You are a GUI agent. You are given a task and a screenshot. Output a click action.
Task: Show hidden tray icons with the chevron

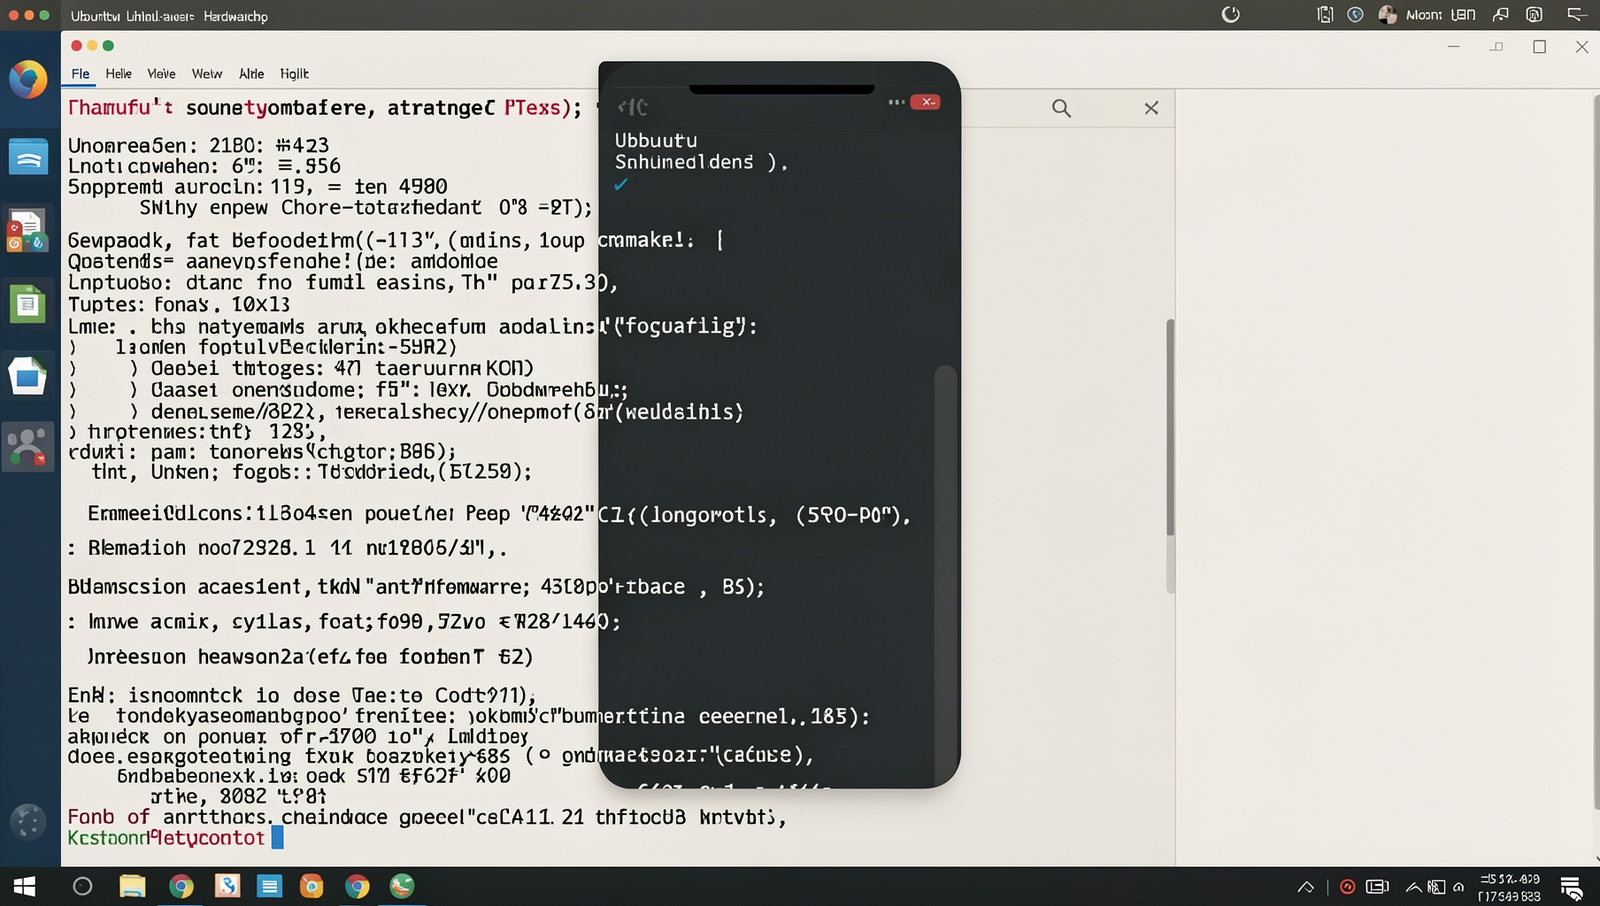click(1306, 886)
